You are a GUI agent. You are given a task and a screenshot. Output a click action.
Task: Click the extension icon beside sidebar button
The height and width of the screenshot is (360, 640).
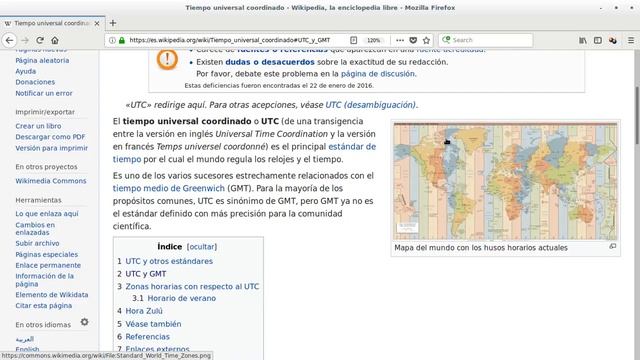pyautogui.click(x=613, y=40)
